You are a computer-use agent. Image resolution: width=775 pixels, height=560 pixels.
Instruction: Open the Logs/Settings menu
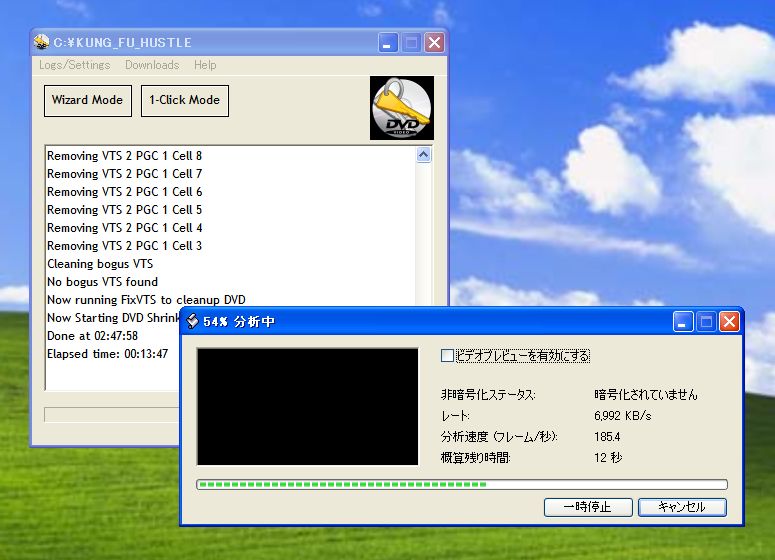(75, 65)
